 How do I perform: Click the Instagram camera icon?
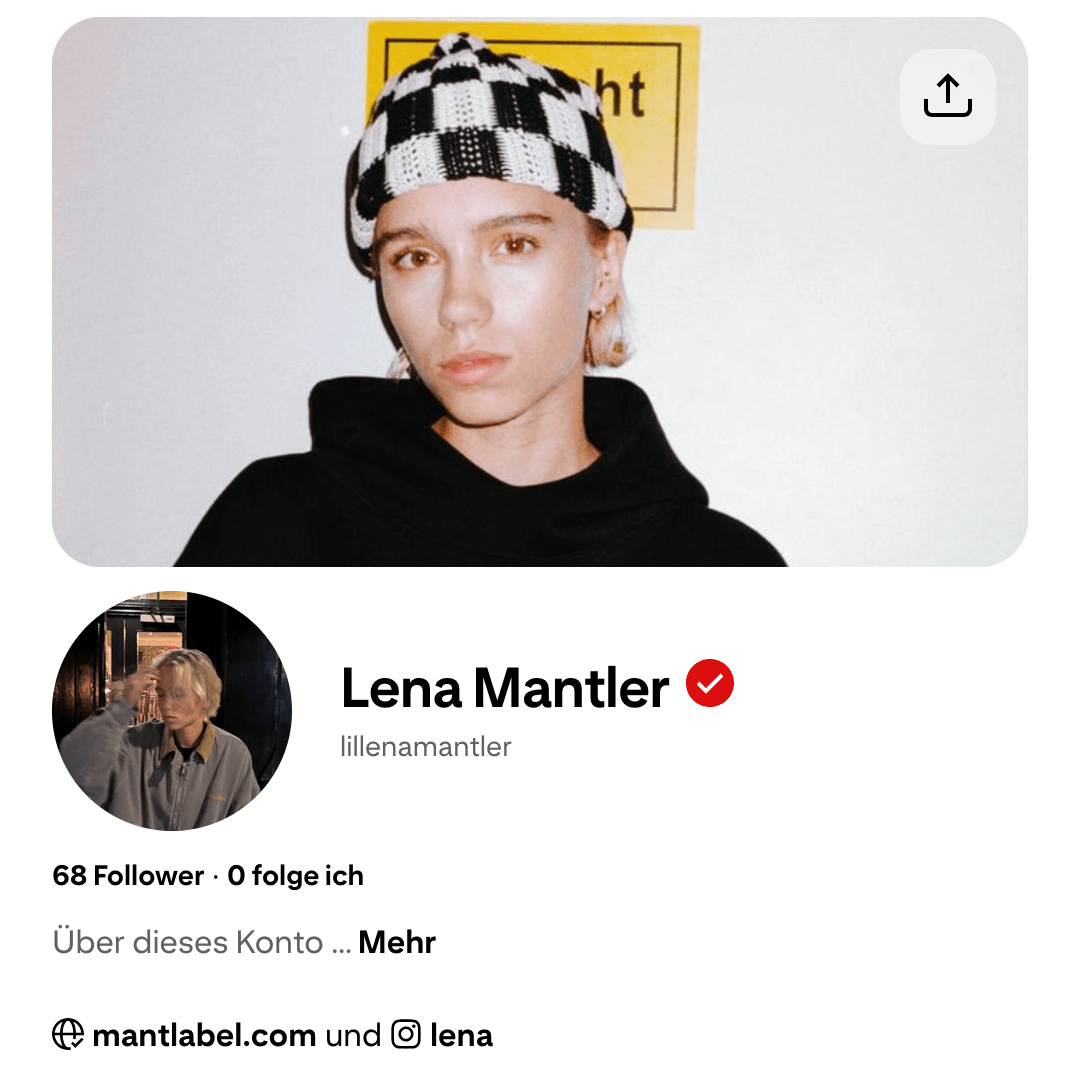click(406, 1034)
